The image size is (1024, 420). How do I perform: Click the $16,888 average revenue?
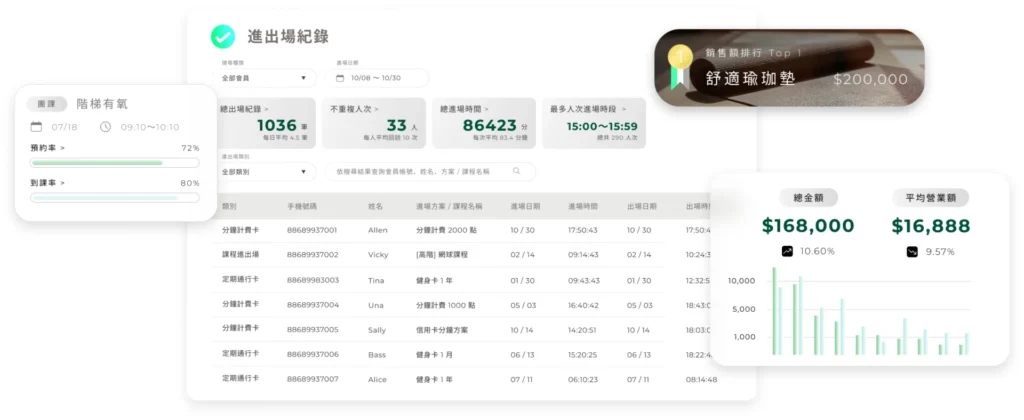tap(931, 226)
